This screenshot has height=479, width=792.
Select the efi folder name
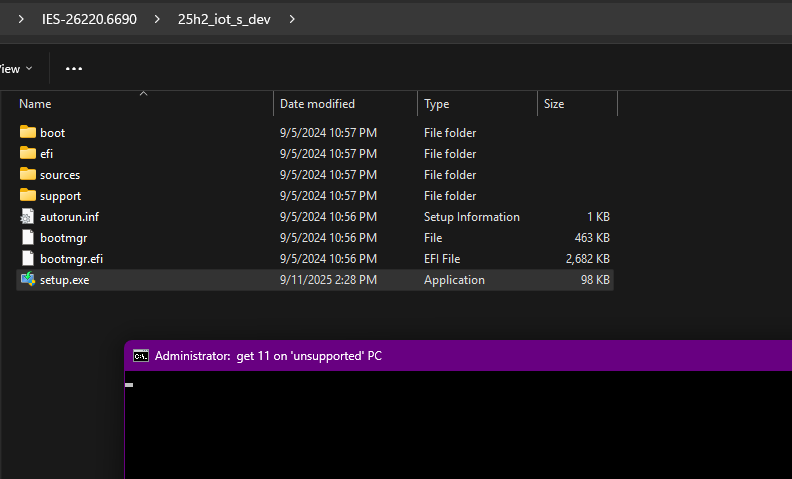pos(46,154)
